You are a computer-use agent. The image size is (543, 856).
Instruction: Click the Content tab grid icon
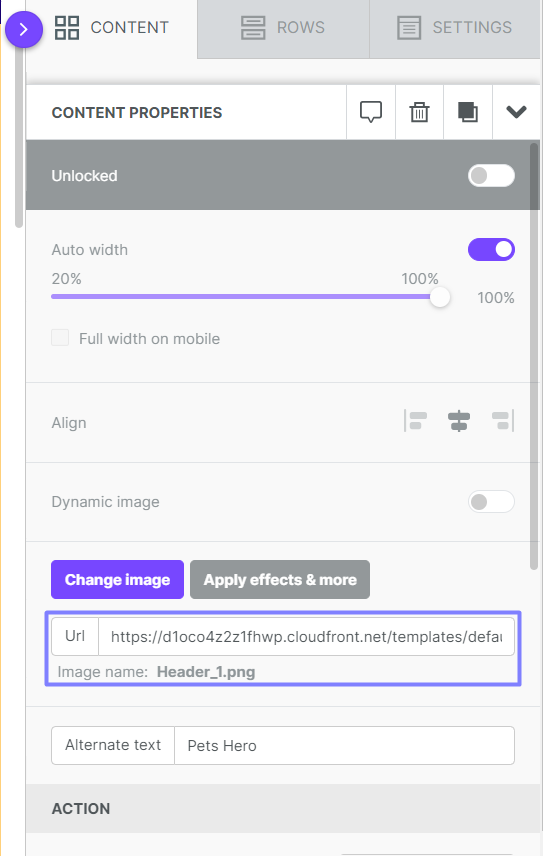[x=67, y=27]
